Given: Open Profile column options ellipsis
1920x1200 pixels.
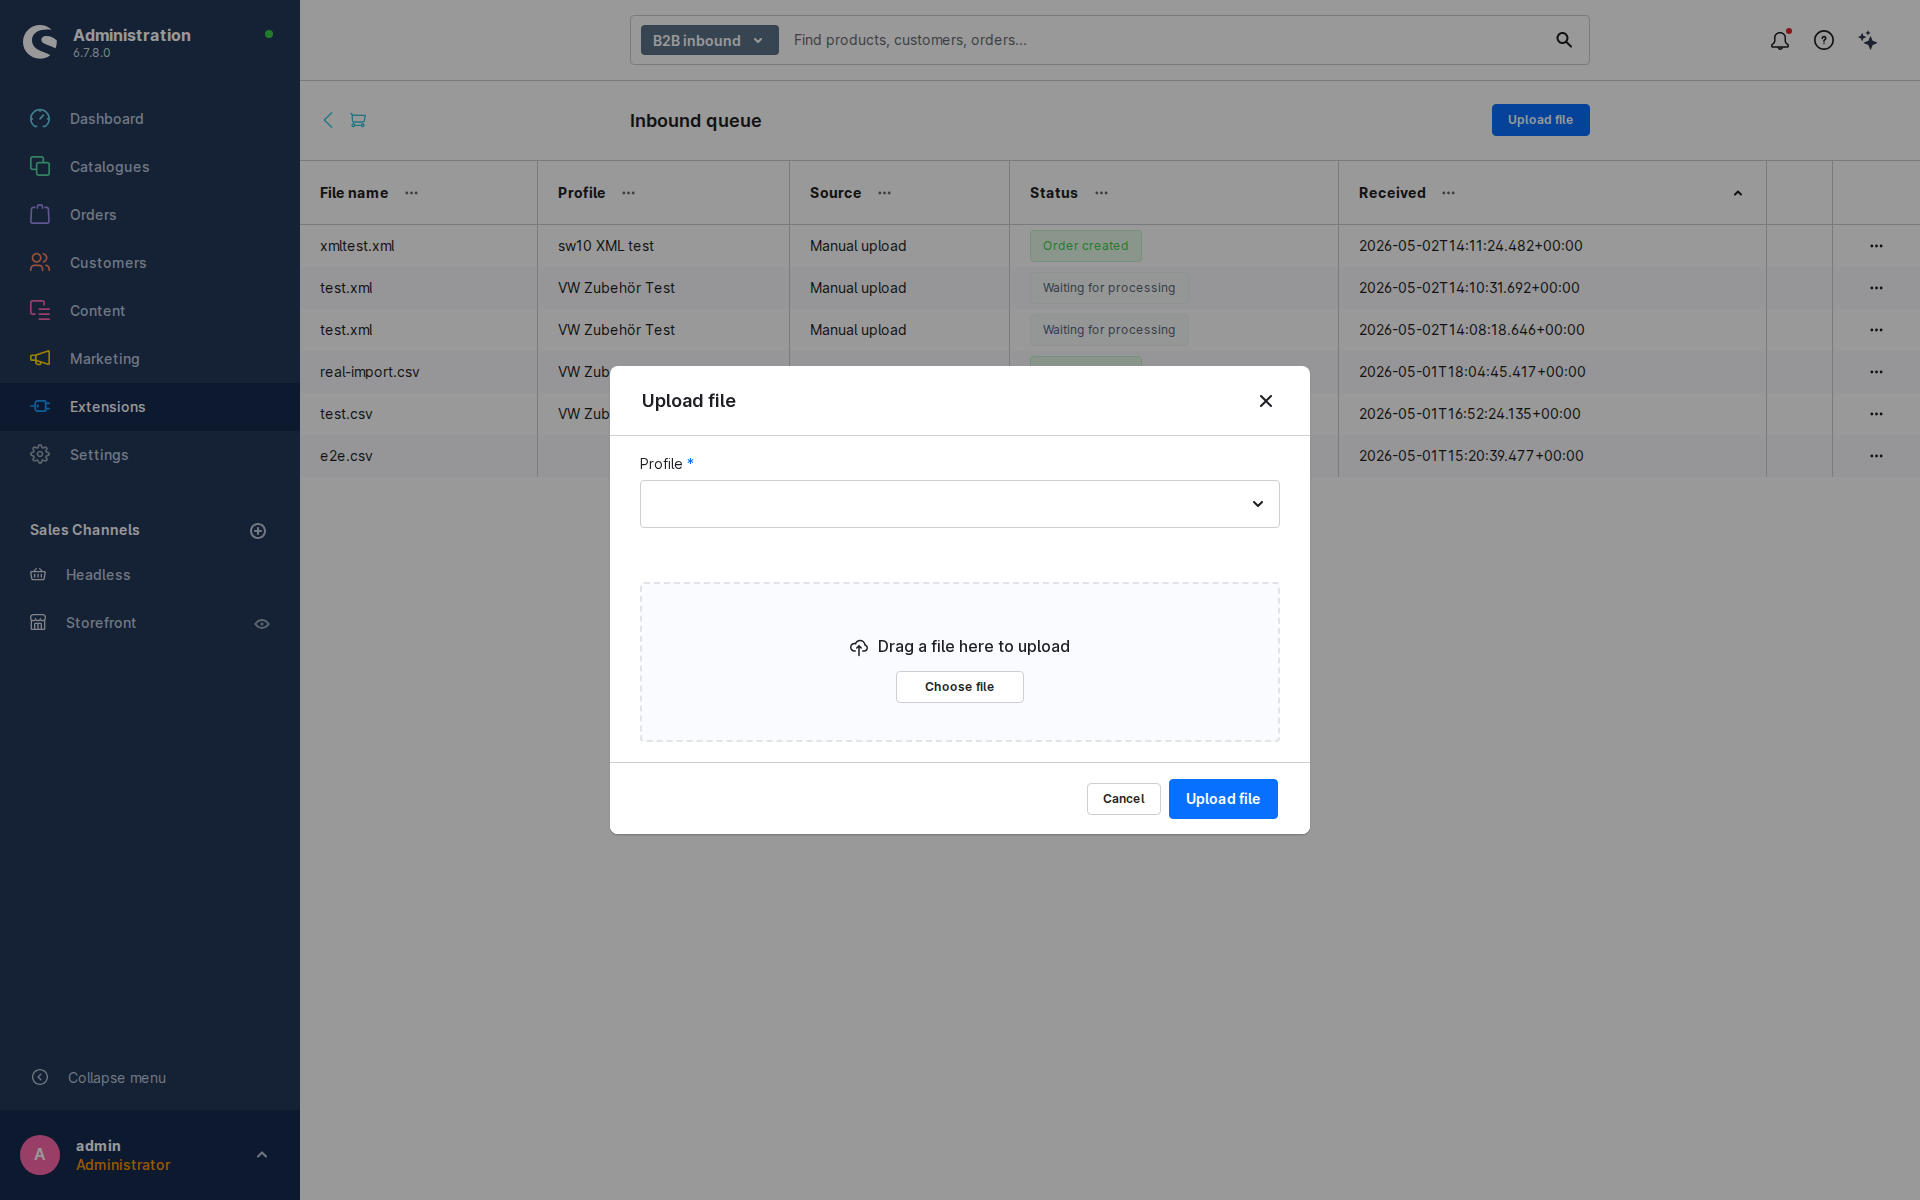Looking at the screenshot, I should click(629, 193).
